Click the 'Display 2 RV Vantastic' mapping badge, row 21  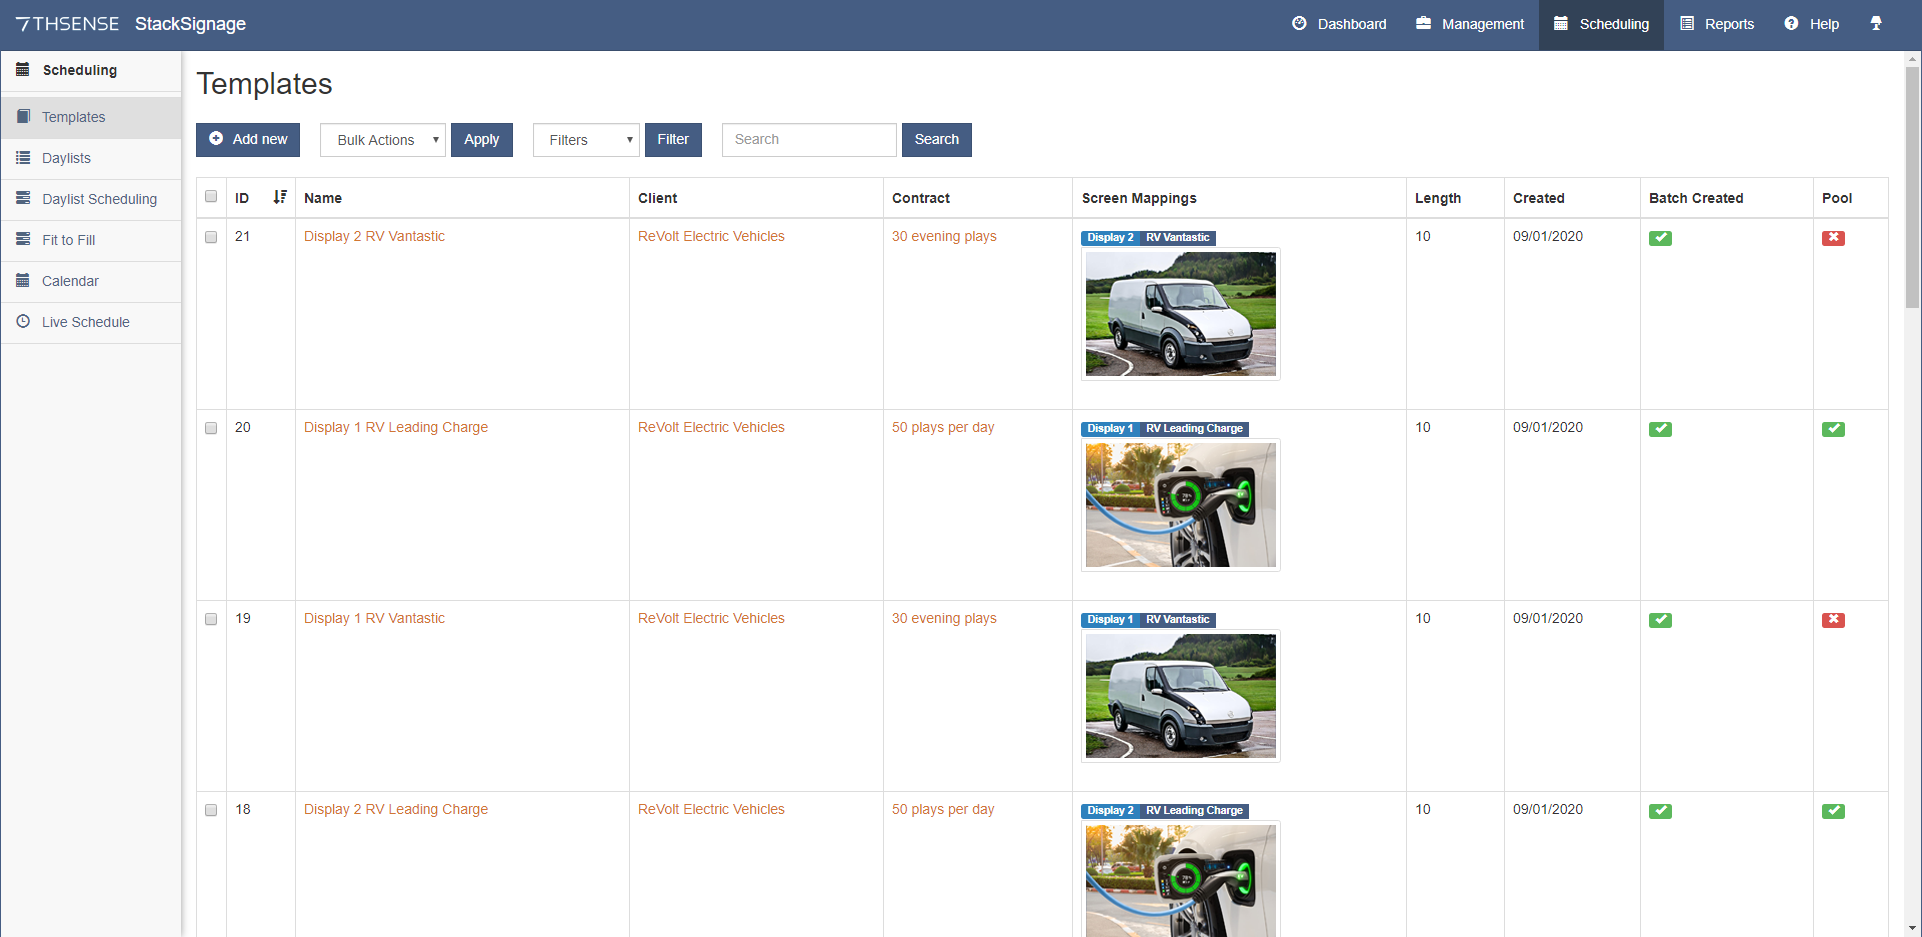point(1148,238)
